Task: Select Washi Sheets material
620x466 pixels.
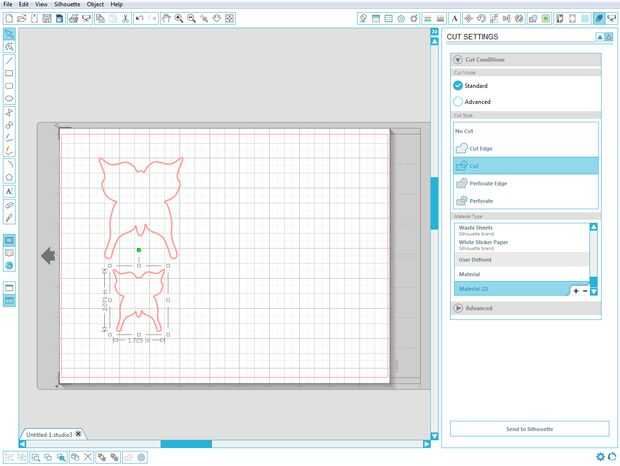Action: coord(522,230)
